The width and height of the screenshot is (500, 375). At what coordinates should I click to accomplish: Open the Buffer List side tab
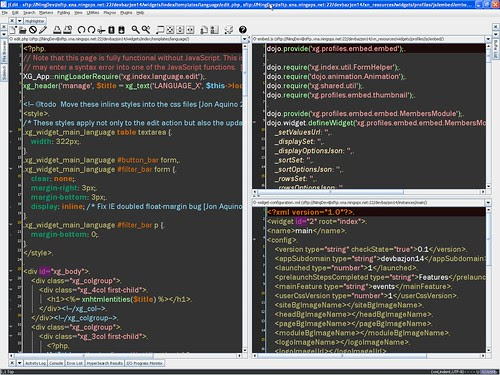pyautogui.click(x=495, y=49)
